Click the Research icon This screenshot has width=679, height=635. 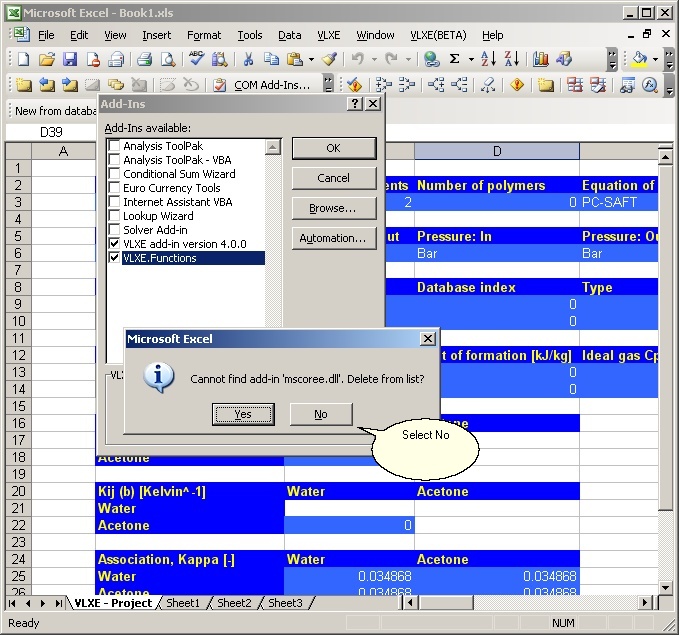pyautogui.click(x=220, y=59)
